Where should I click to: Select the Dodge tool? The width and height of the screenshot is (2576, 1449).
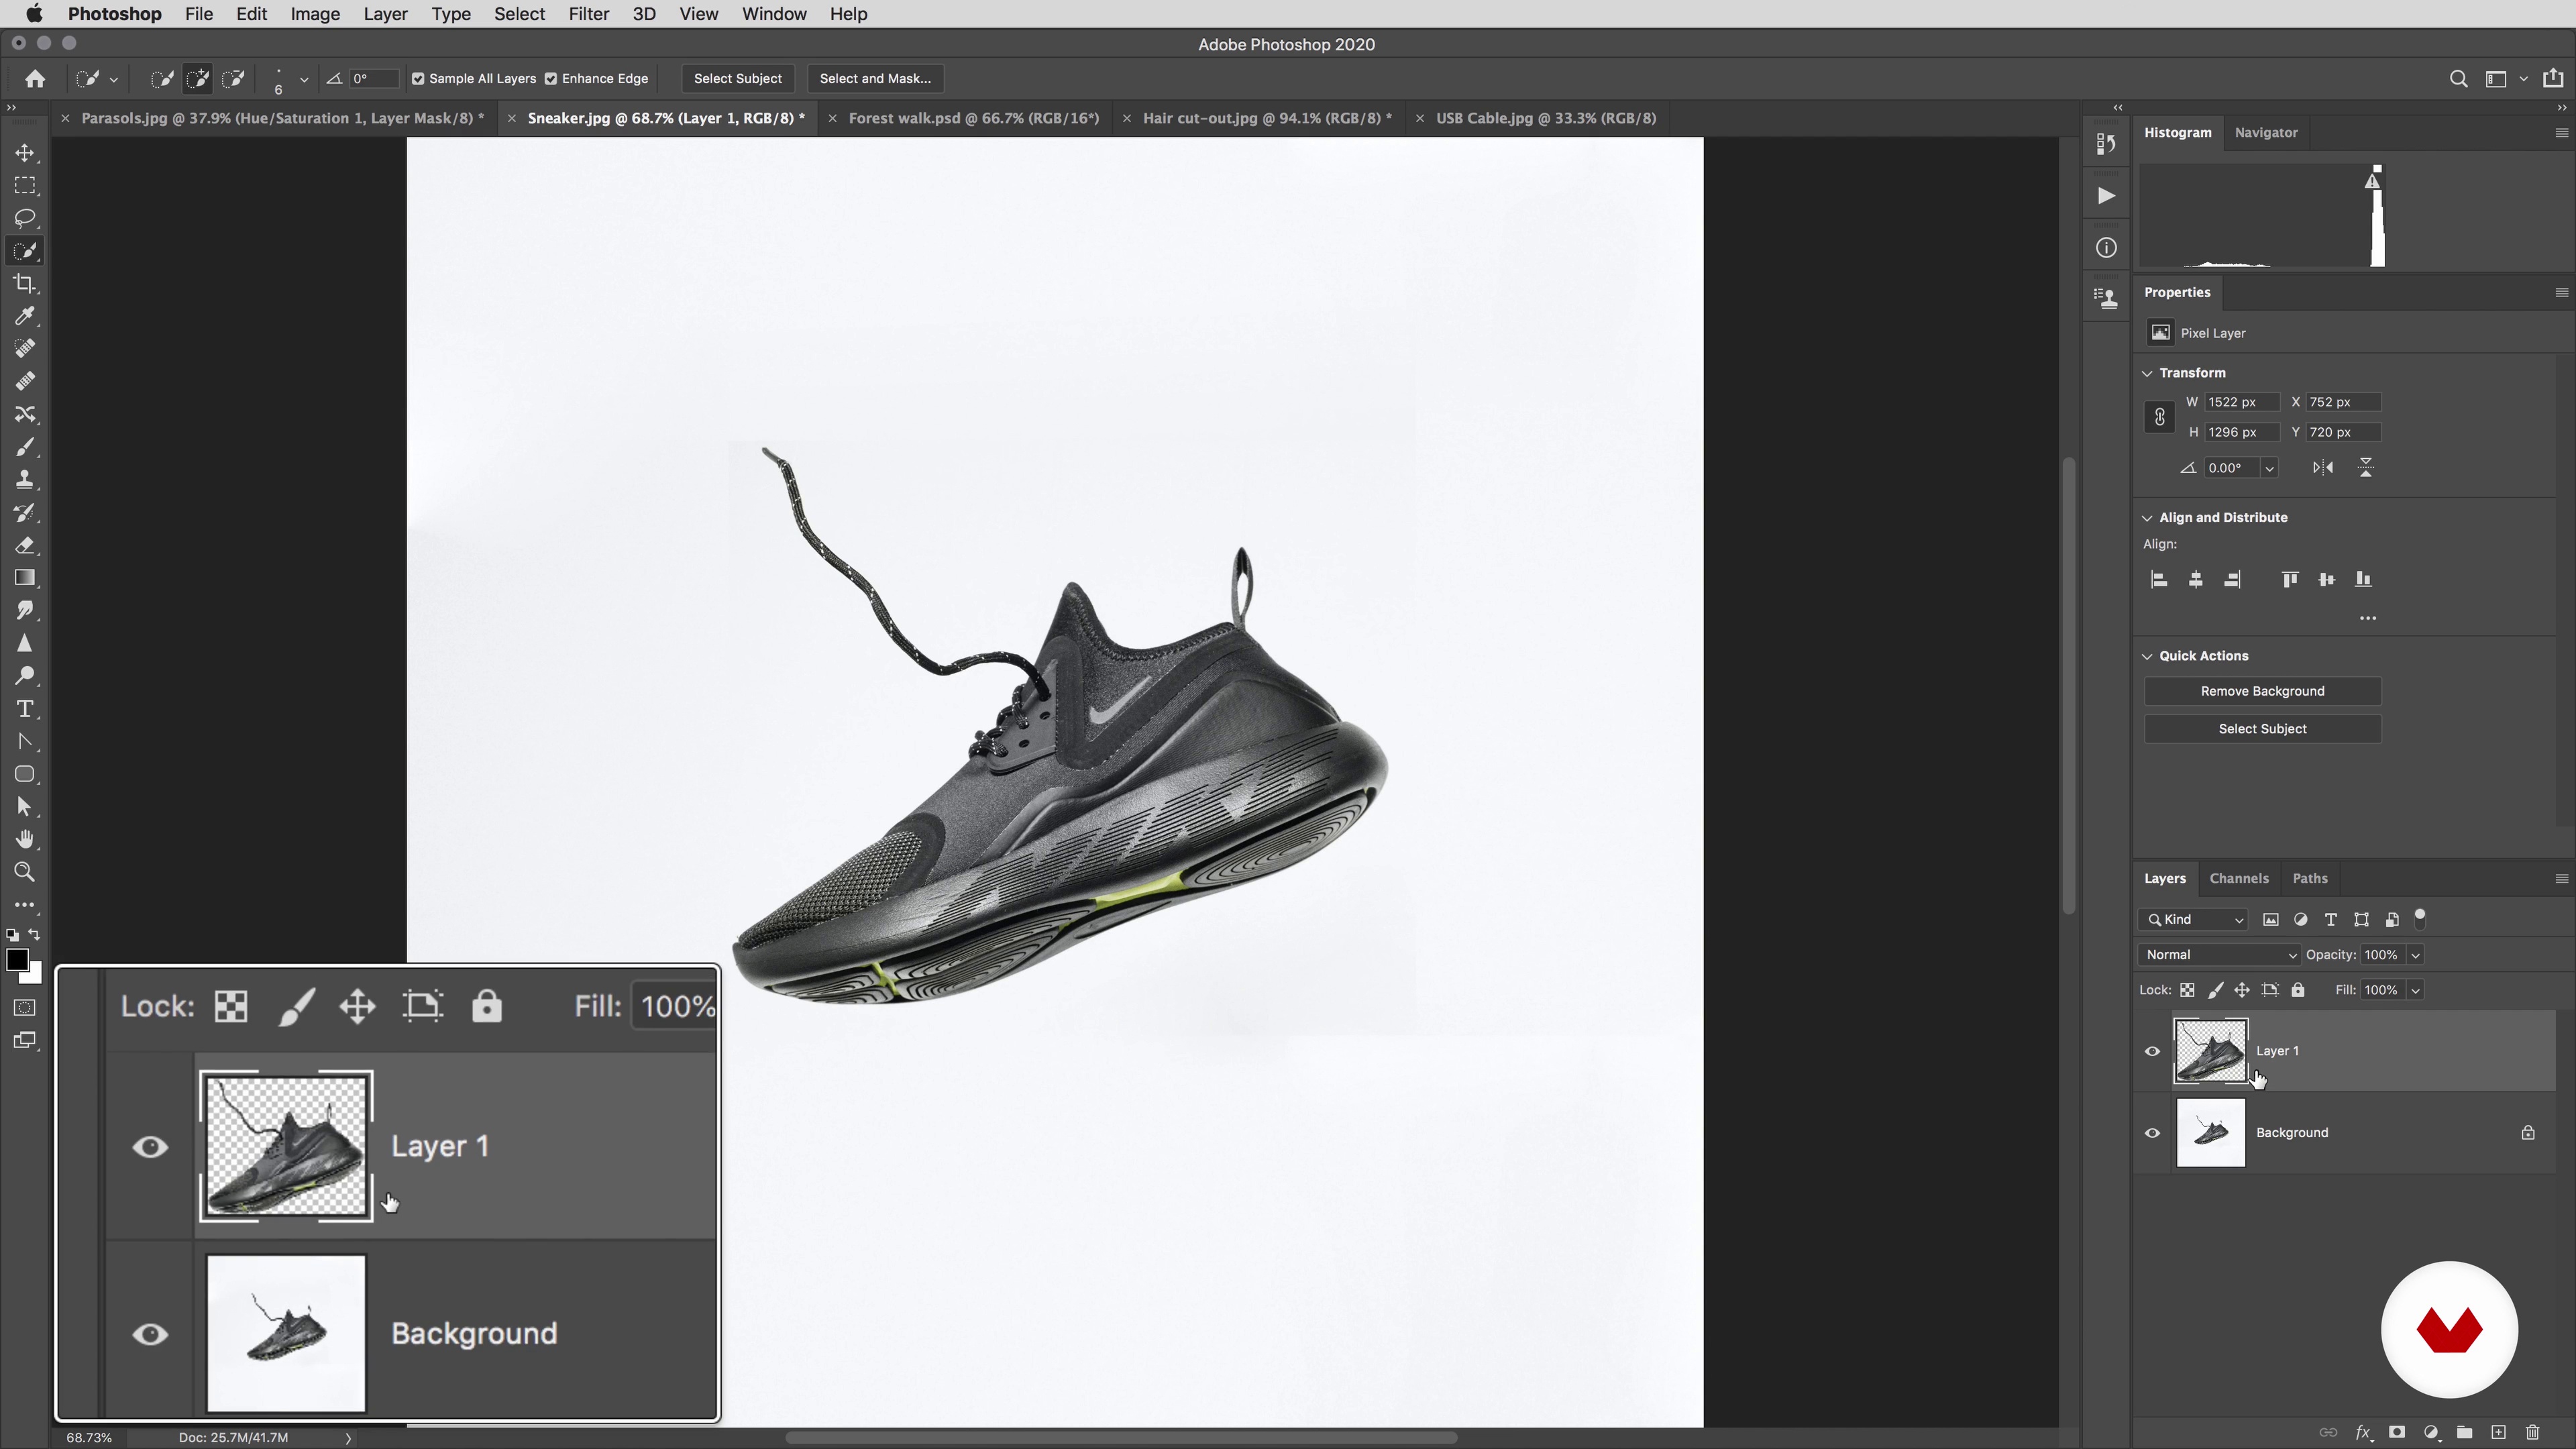[x=25, y=676]
